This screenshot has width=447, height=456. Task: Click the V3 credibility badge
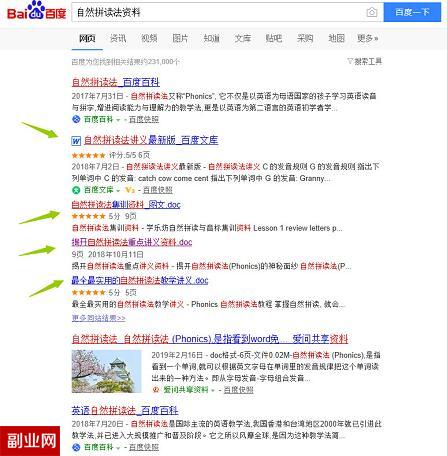click(x=130, y=190)
